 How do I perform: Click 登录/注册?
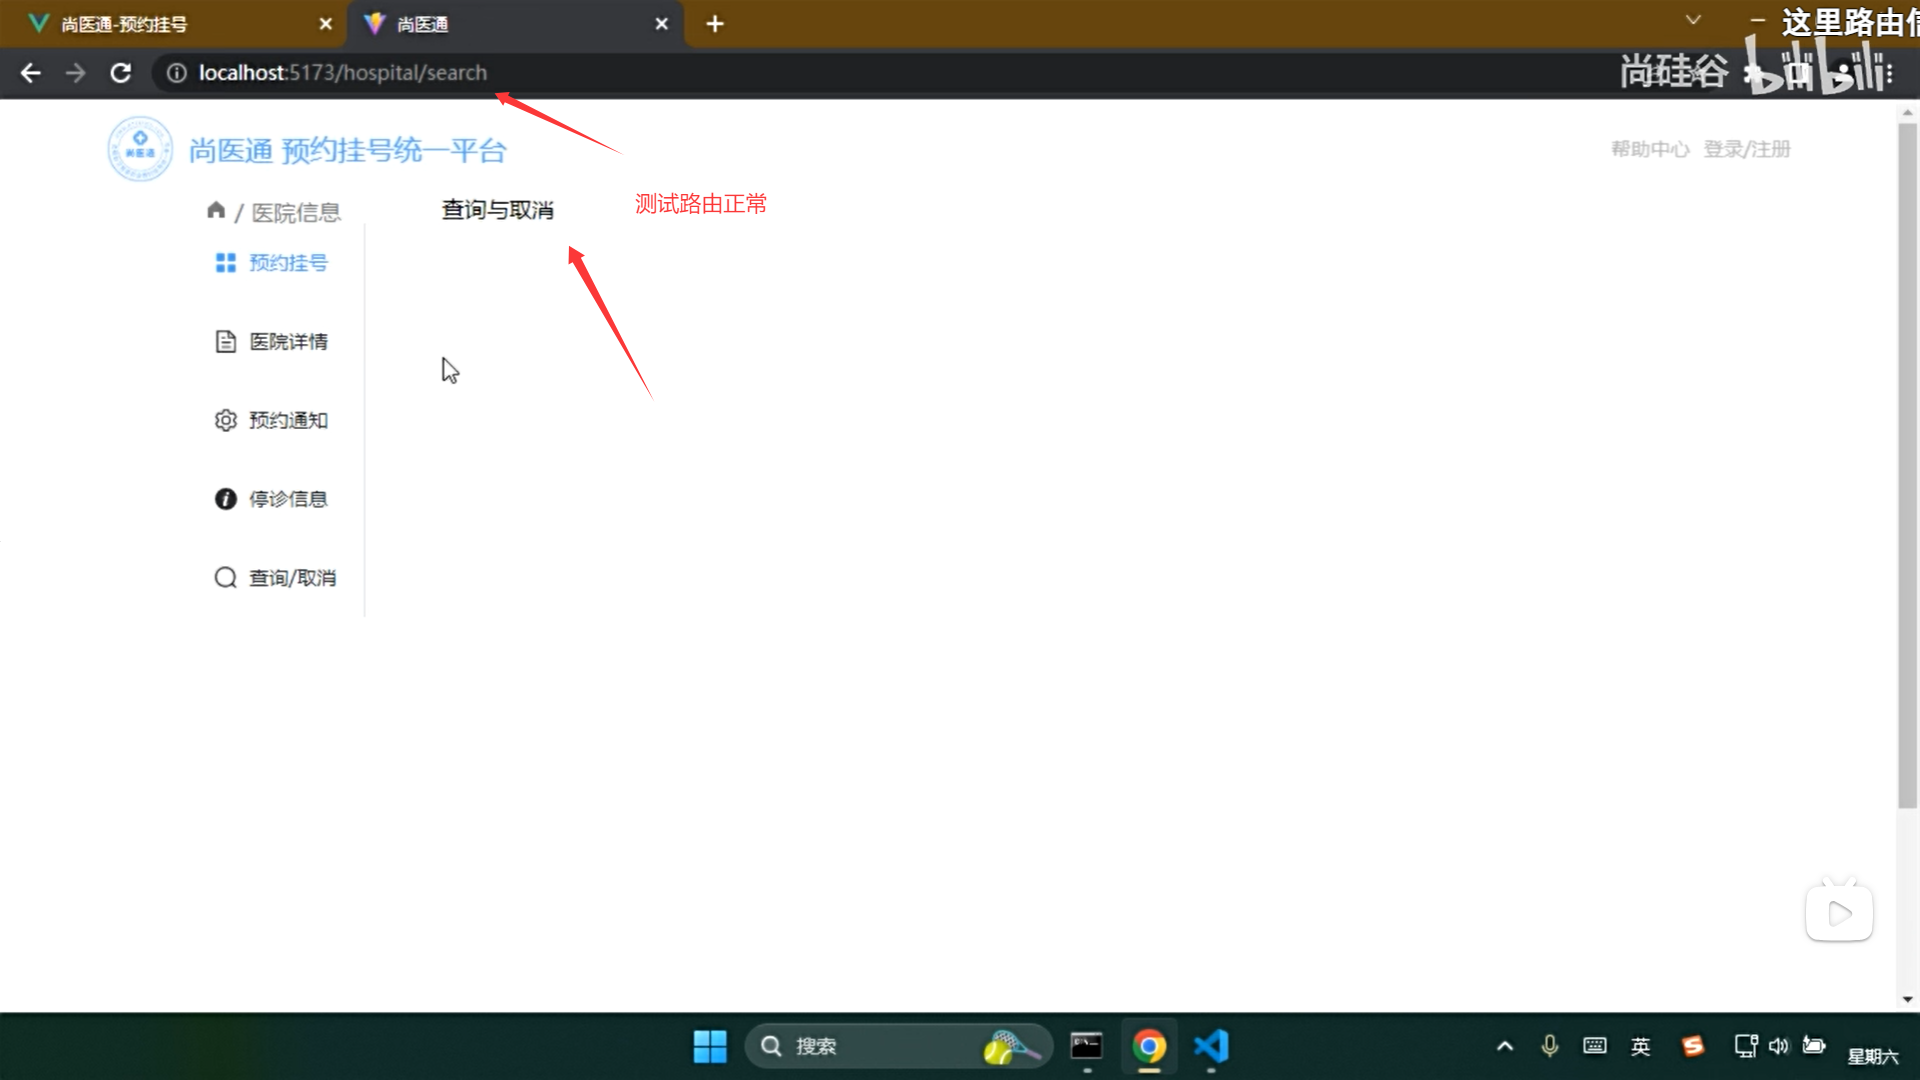point(1747,148)
